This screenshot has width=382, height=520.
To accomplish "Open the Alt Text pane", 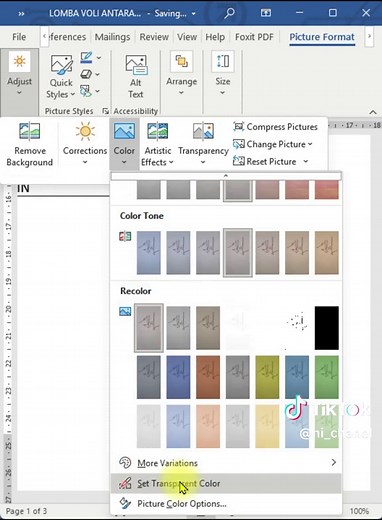I will (136, 77).
